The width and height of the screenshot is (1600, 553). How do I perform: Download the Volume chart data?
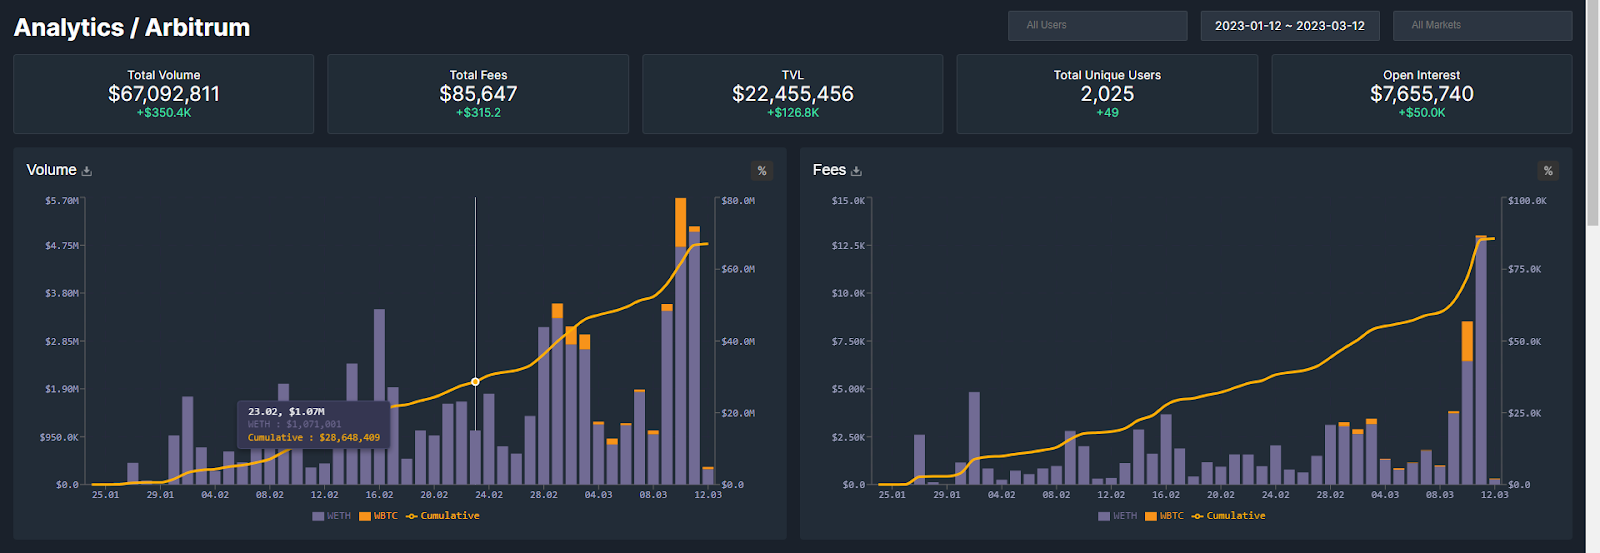pos(87,171)
